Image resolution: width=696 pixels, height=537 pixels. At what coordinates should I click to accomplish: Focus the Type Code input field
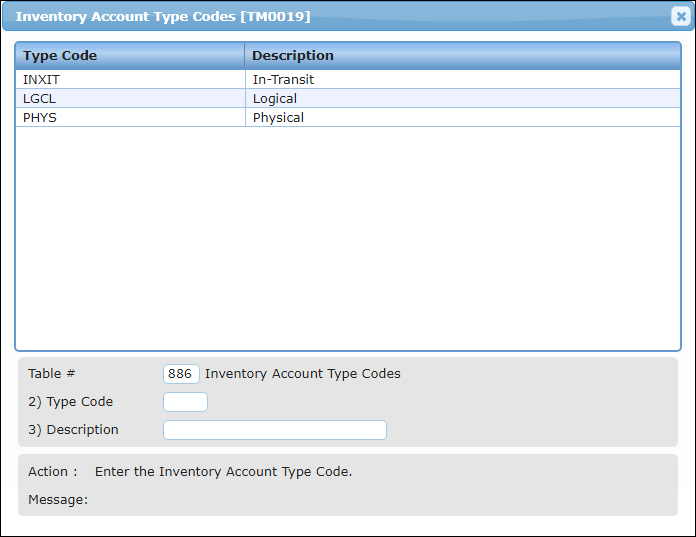[x=185, y=402]
